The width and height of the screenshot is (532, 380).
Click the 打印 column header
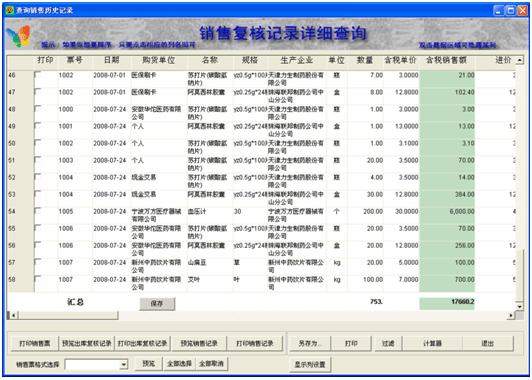[x=45, y=60]
